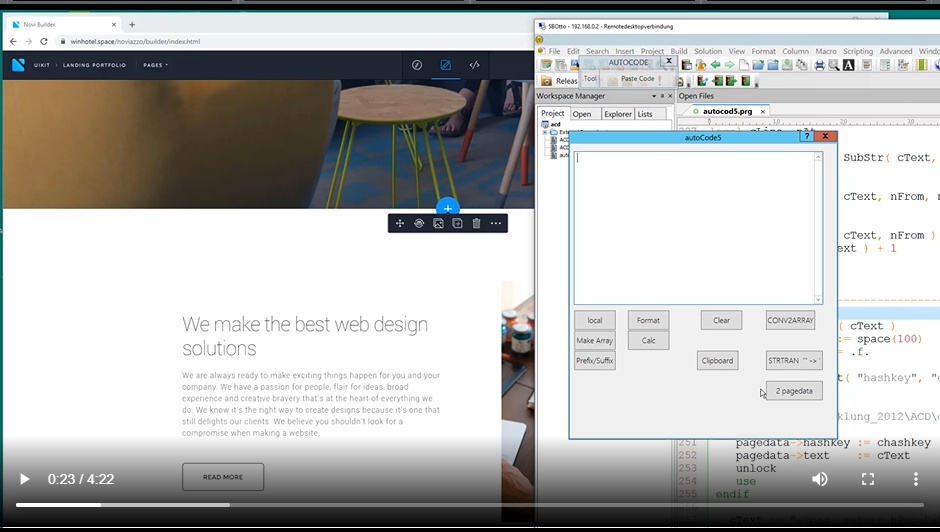Image resolution: width=940 pixels, height=532 pixels.
Task: Click the Calc button in autoCode5
Action: tap(648, 340)
